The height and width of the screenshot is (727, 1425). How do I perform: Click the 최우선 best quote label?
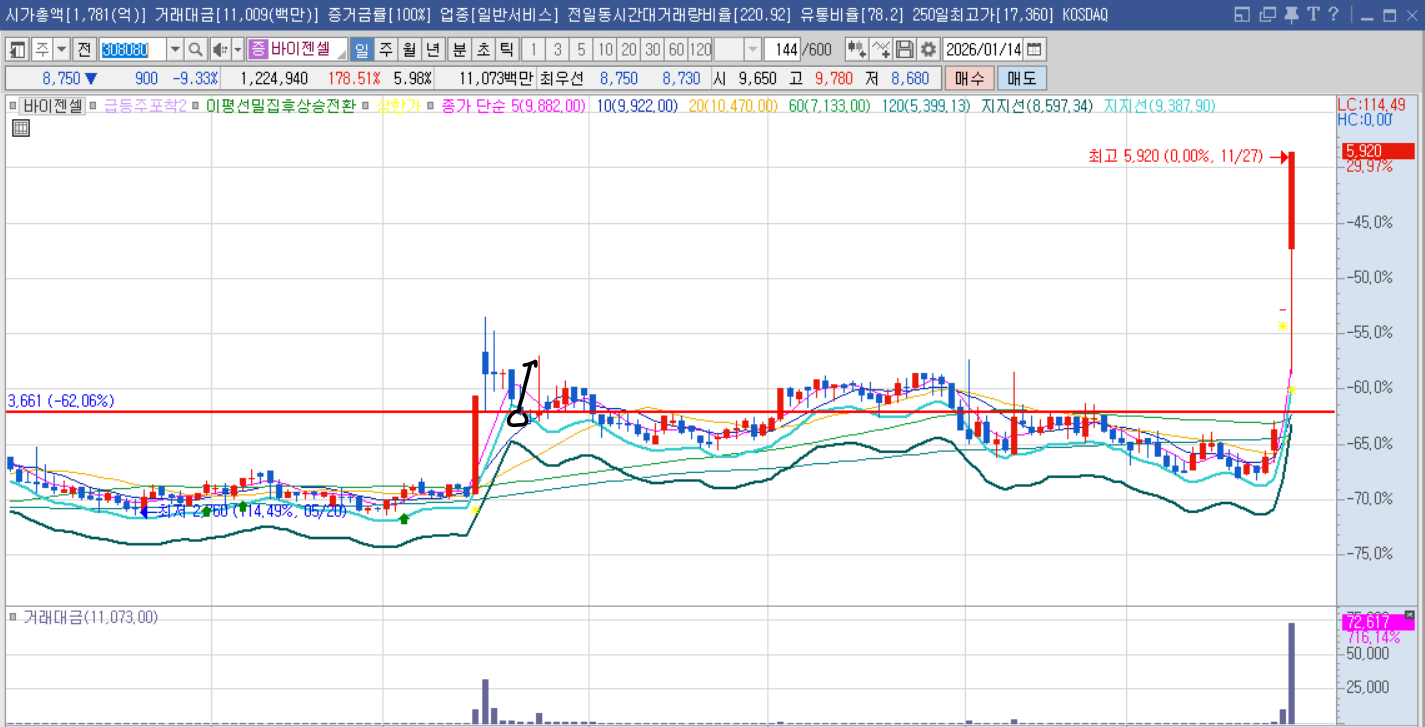pyautogui.click(x=561, y=78)
